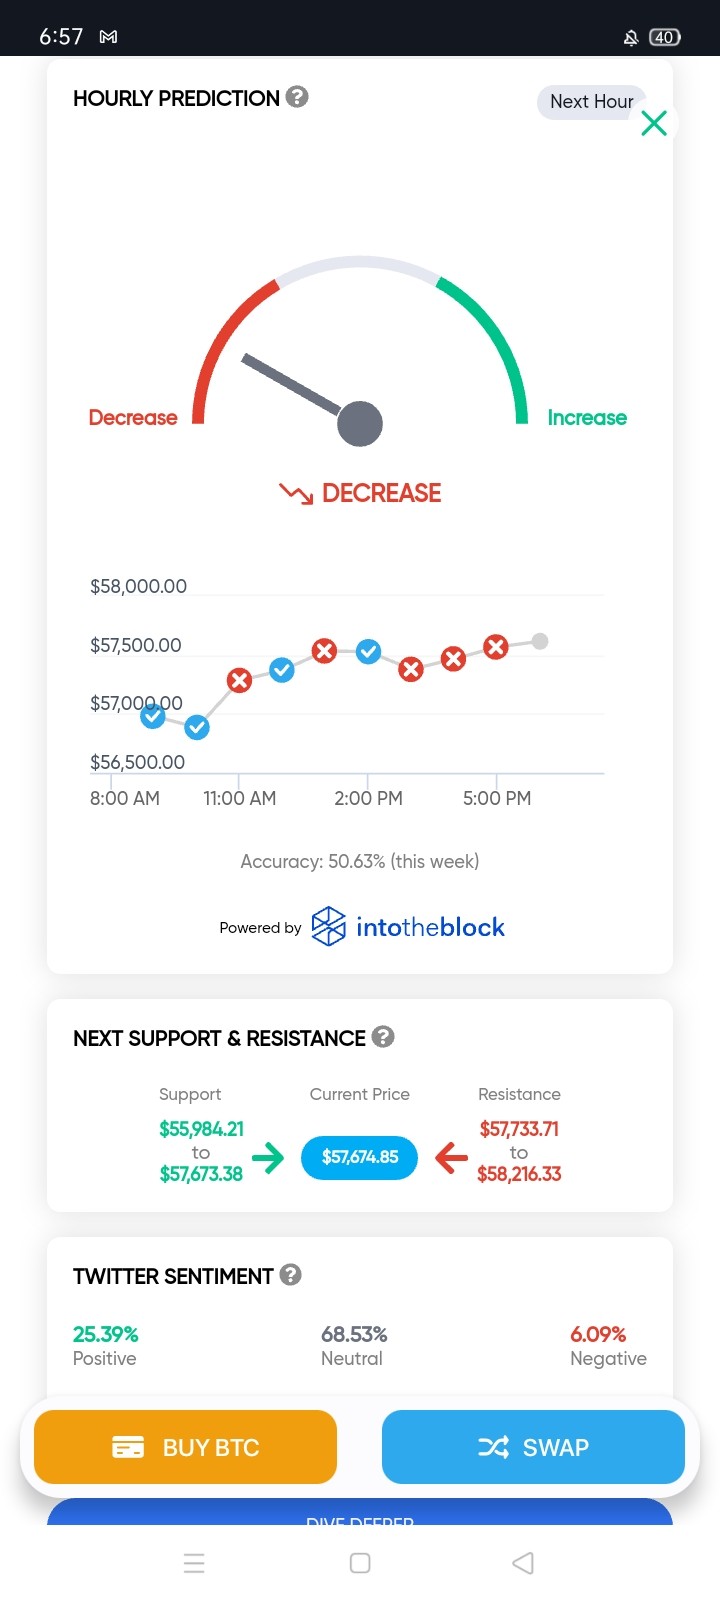Close the panel with the green X
The height and width of the screenshot is (1600, 720).
tap(654, 123)
